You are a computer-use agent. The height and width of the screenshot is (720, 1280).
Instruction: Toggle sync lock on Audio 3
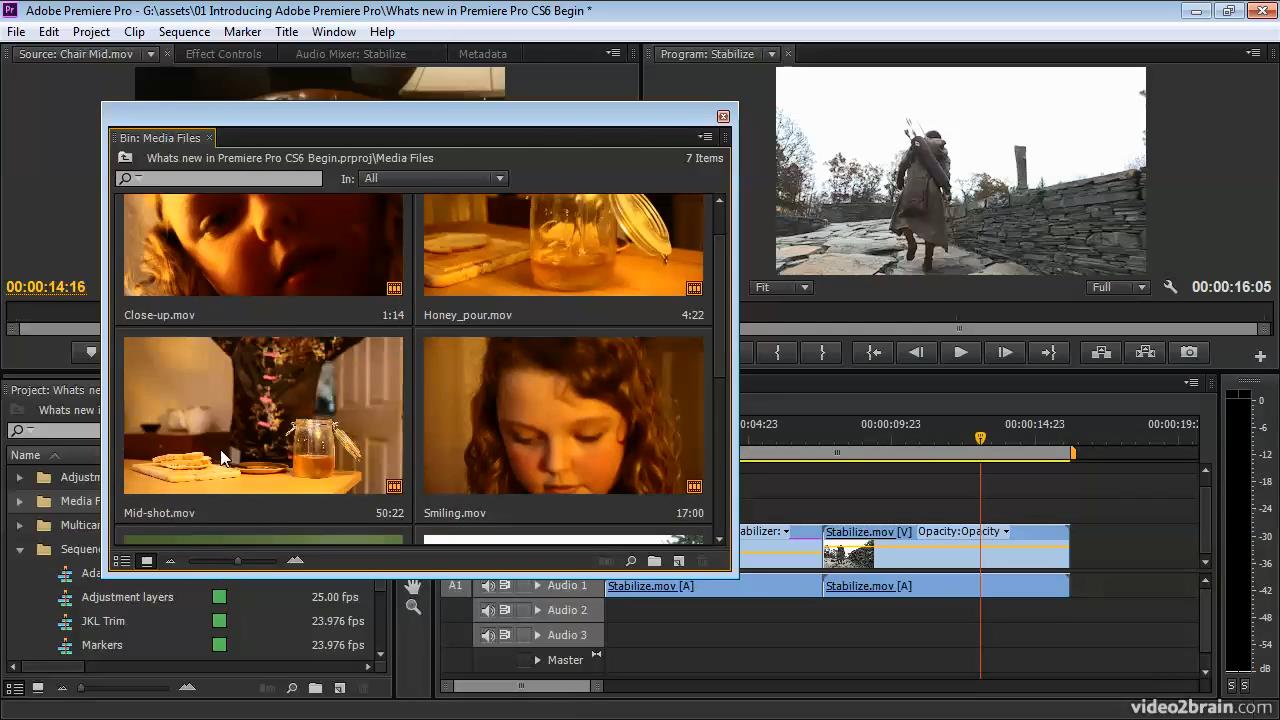[x=505, y=635]
